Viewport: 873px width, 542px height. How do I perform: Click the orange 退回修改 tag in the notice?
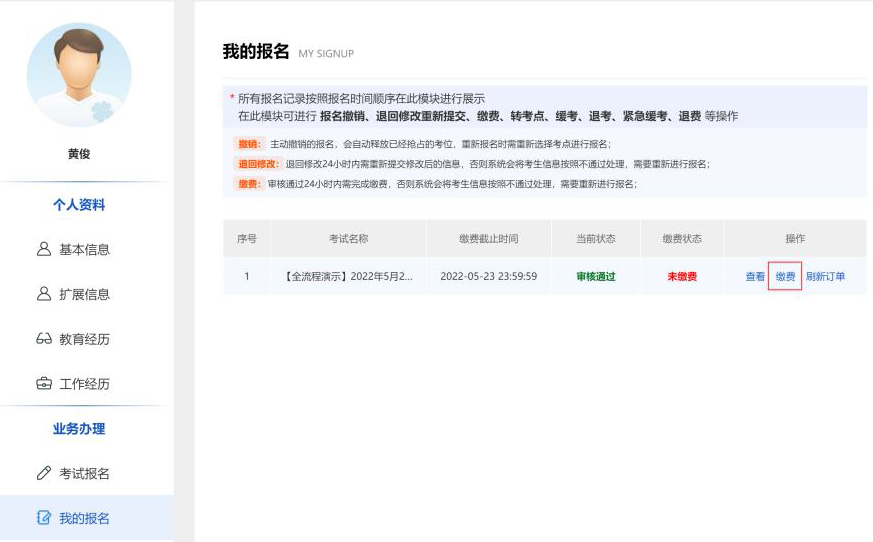(258, 164)
